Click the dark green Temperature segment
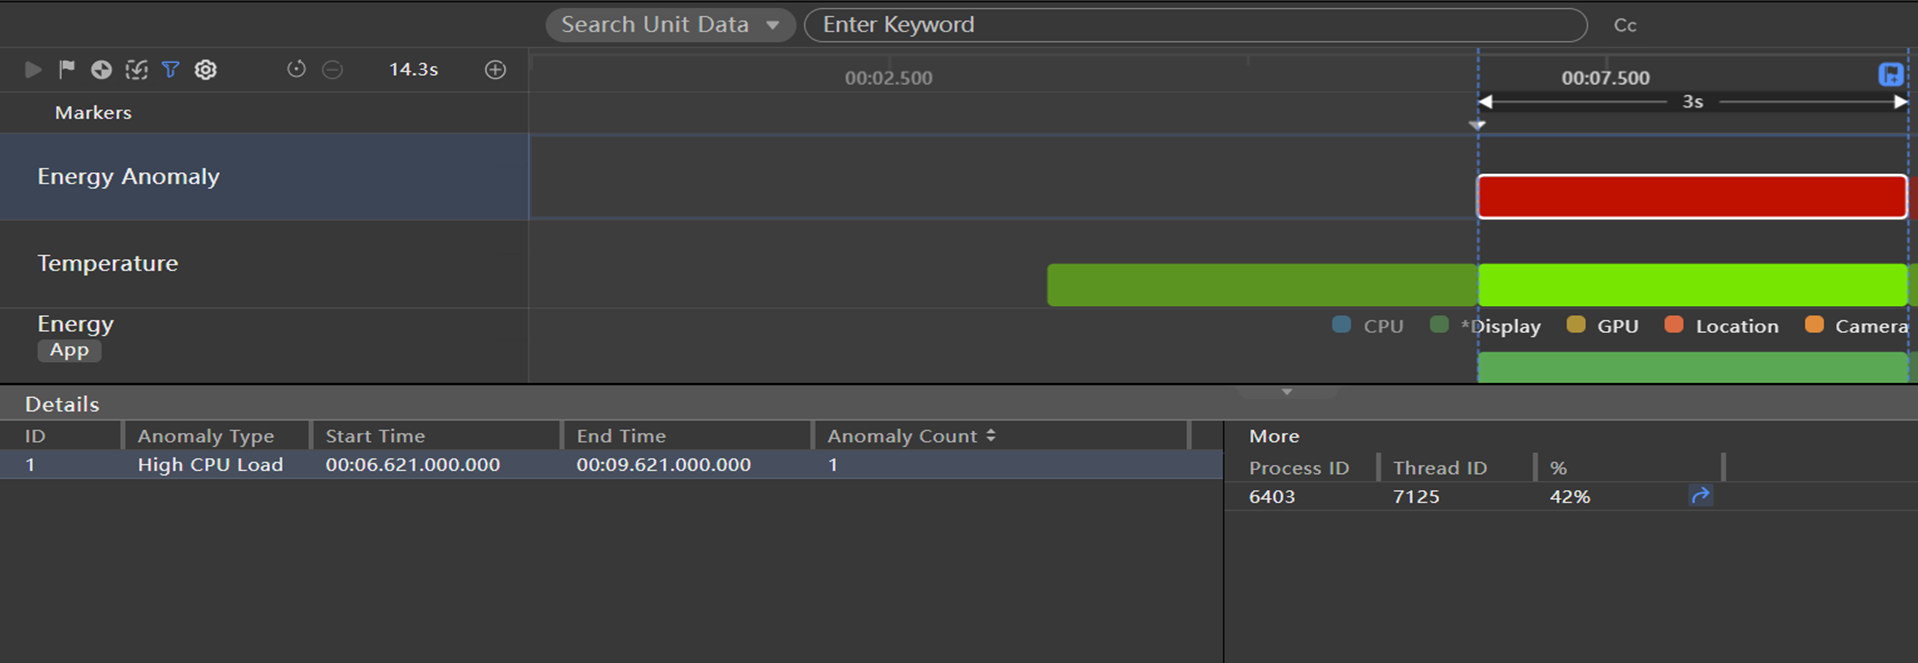This screenshot has height=663, width=1918. (1262, 285)
